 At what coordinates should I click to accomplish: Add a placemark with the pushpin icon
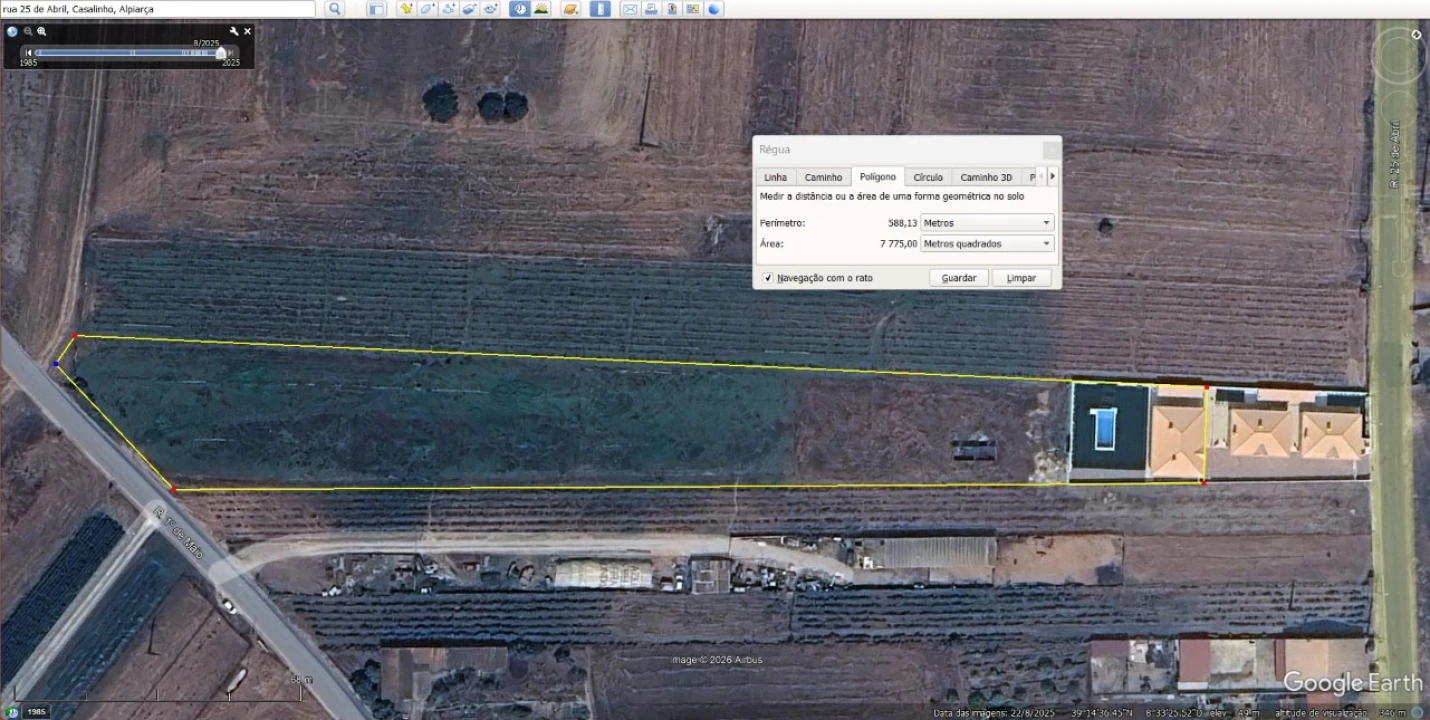click(x=406, y=9)
